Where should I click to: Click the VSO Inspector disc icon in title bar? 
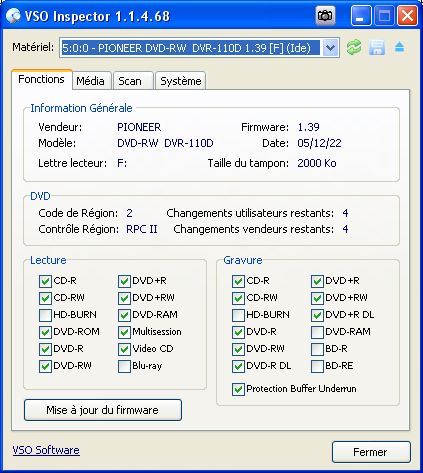tap(13, 16)
